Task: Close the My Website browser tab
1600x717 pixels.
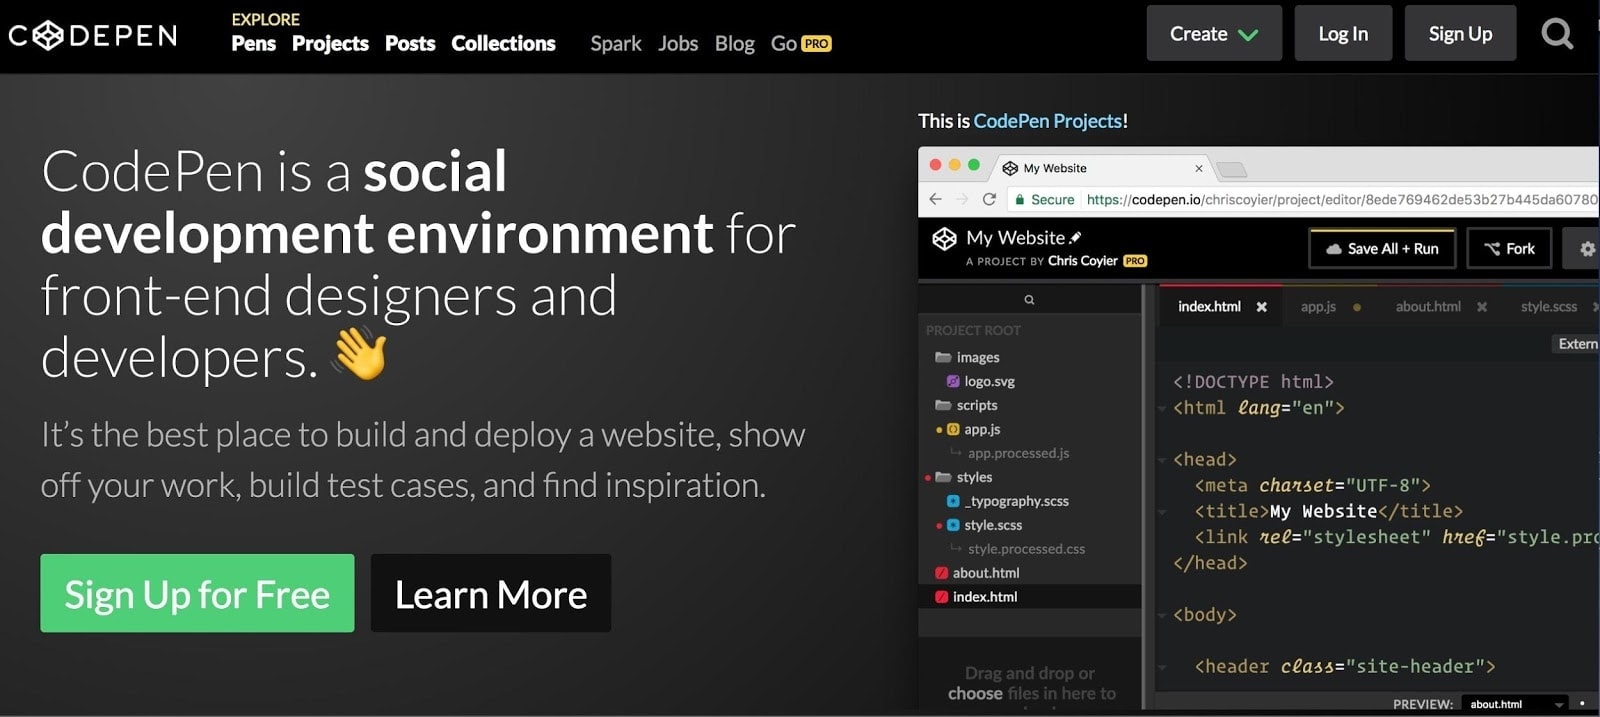Action: [1199, 168]
